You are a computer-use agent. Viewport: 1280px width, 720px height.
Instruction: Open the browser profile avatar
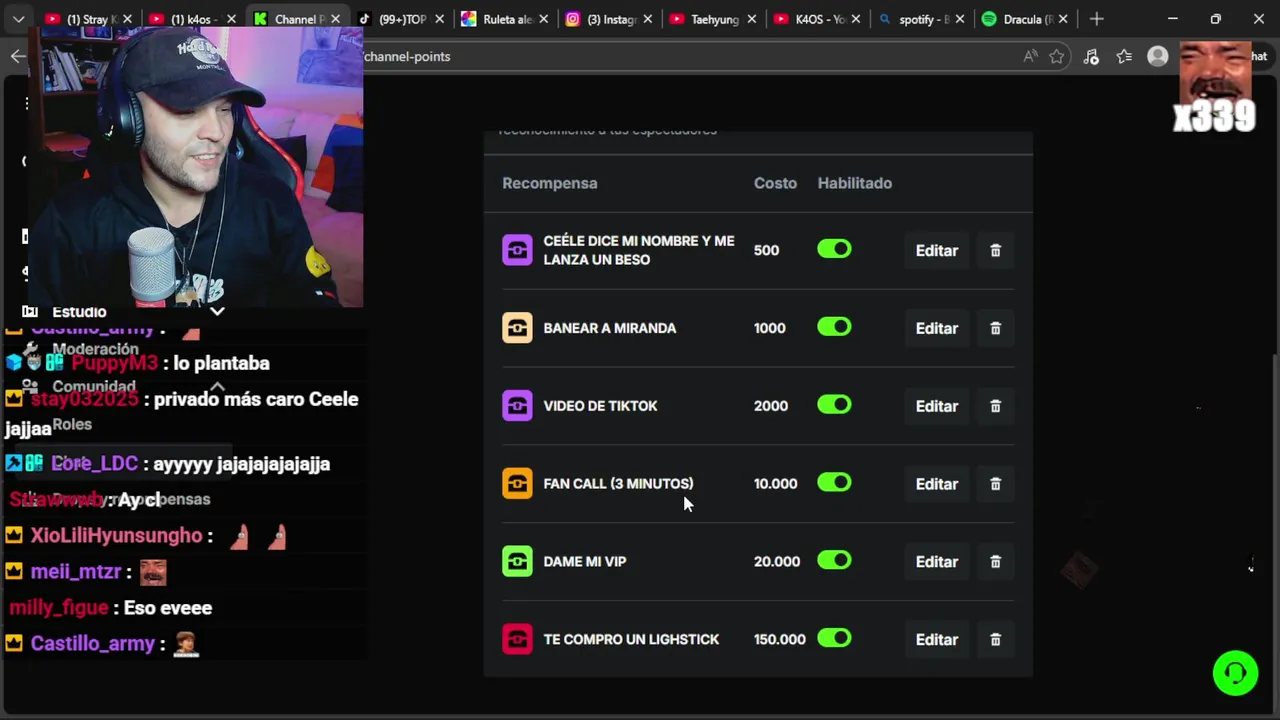coord(1158,56)
